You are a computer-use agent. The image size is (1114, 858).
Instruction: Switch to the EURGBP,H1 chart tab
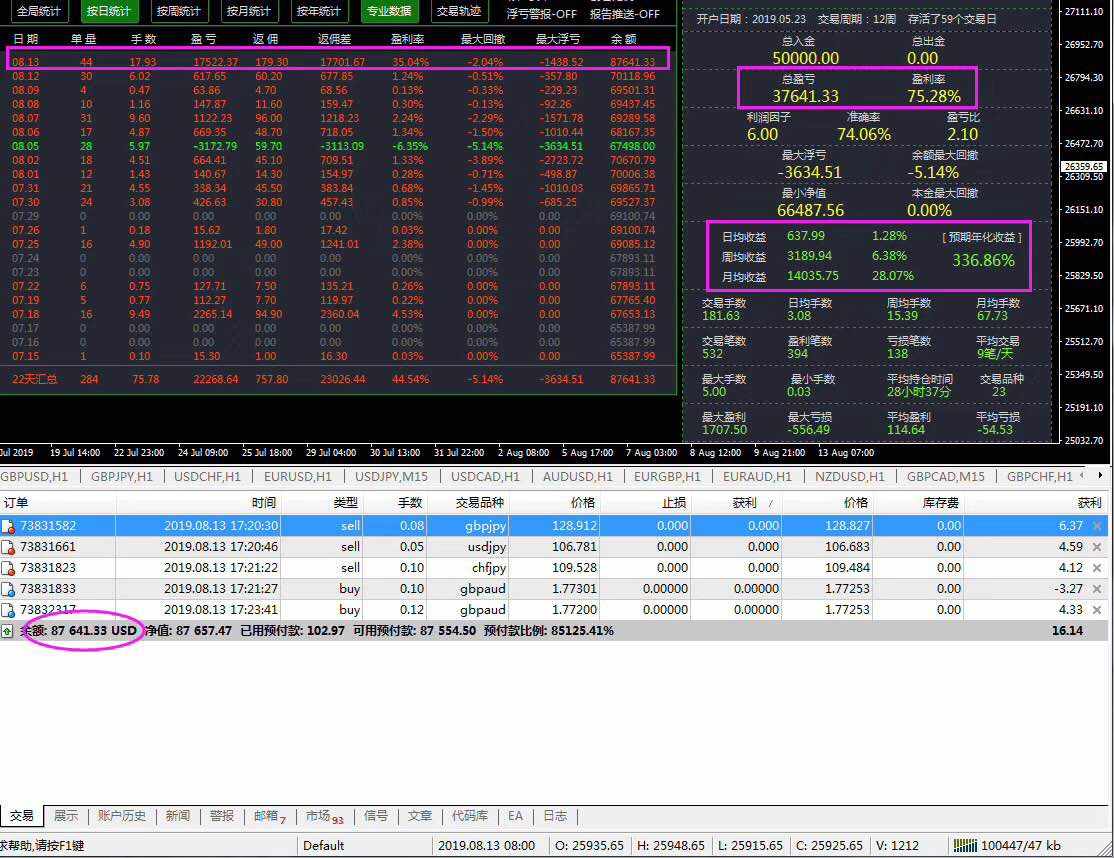pos(667,477)
